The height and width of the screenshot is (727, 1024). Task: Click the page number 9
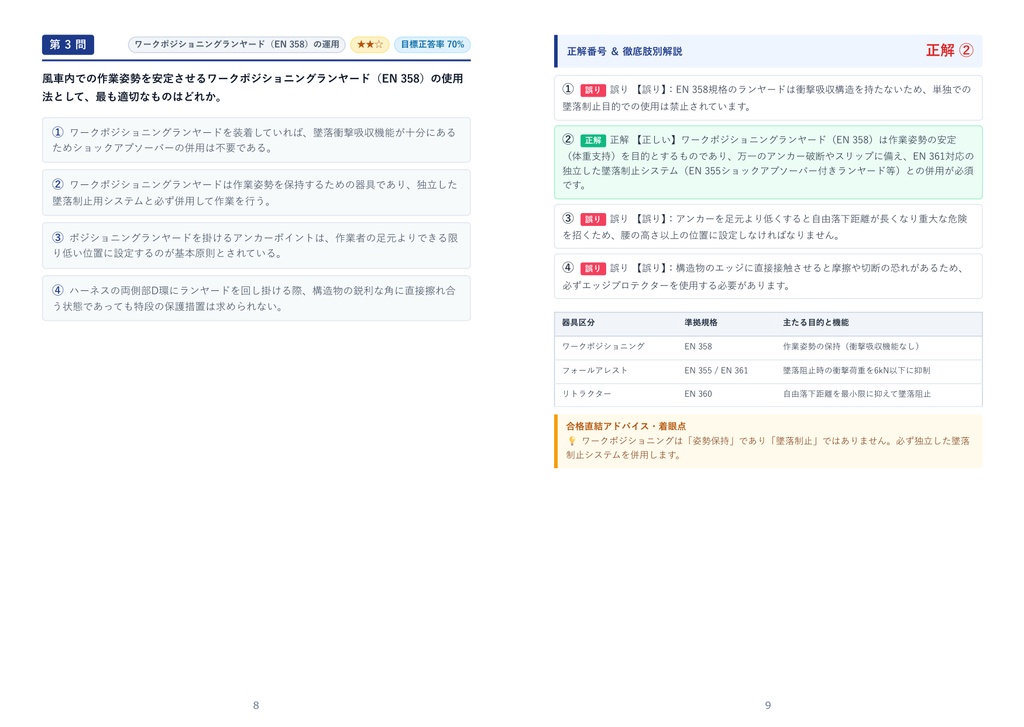coord(768,705)
